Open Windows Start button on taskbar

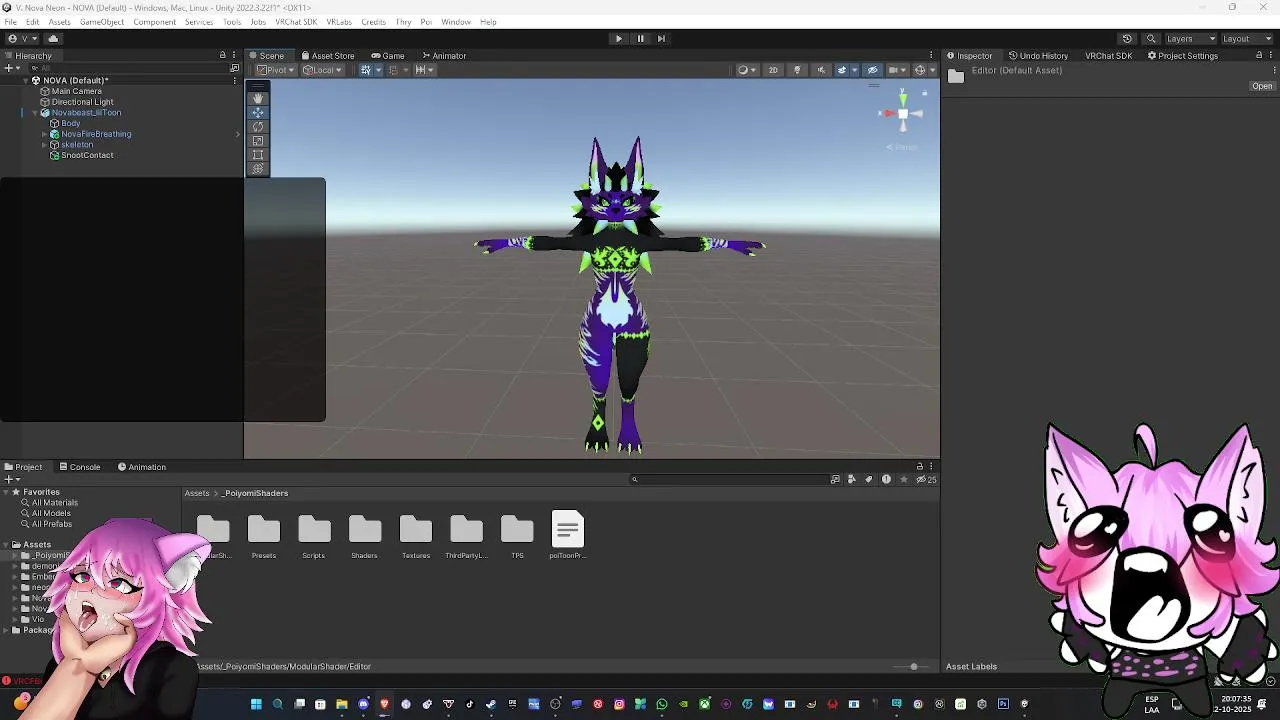click(x=256, y=704)
